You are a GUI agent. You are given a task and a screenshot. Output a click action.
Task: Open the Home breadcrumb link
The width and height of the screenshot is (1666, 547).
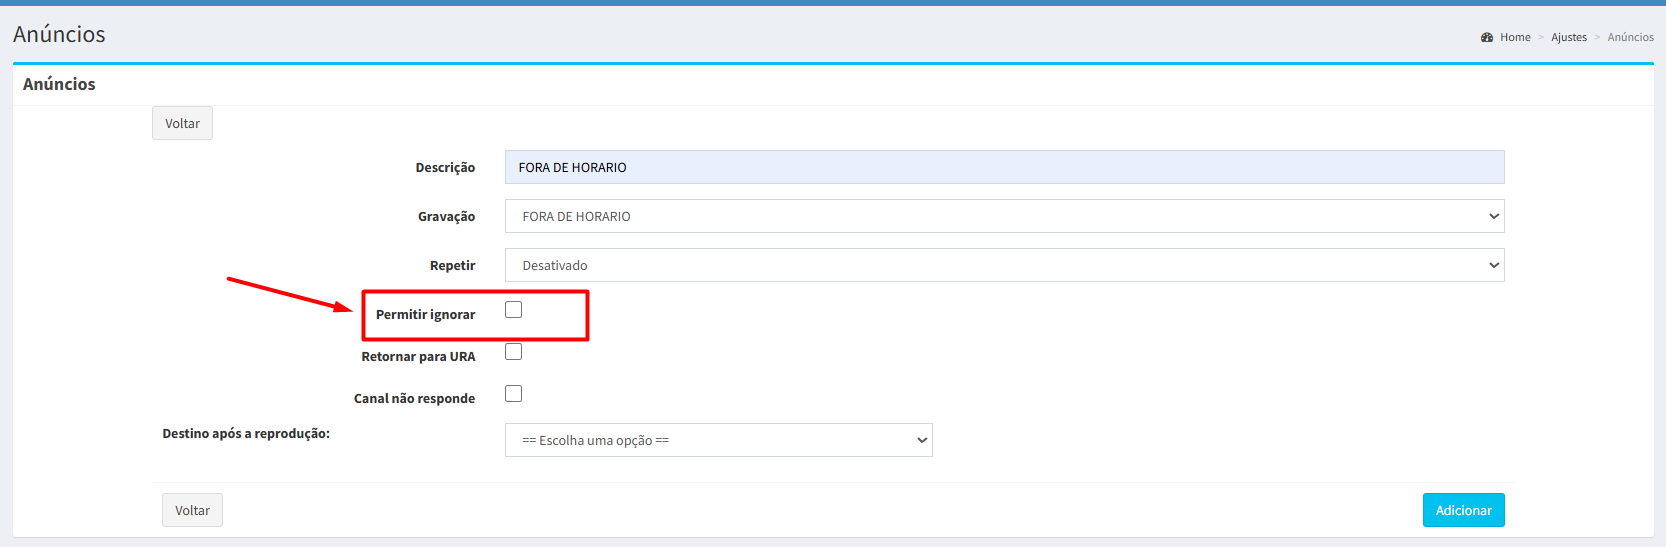pos(1515,37)
